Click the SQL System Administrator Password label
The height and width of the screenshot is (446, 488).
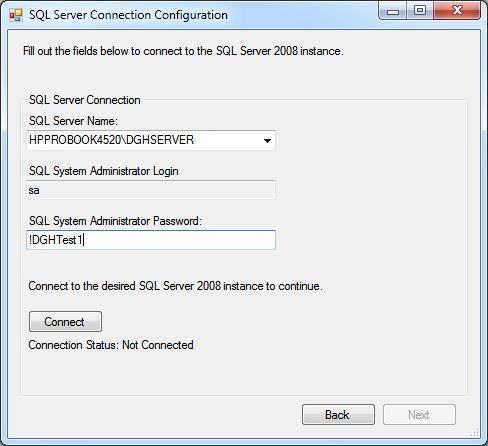[115, 221]
